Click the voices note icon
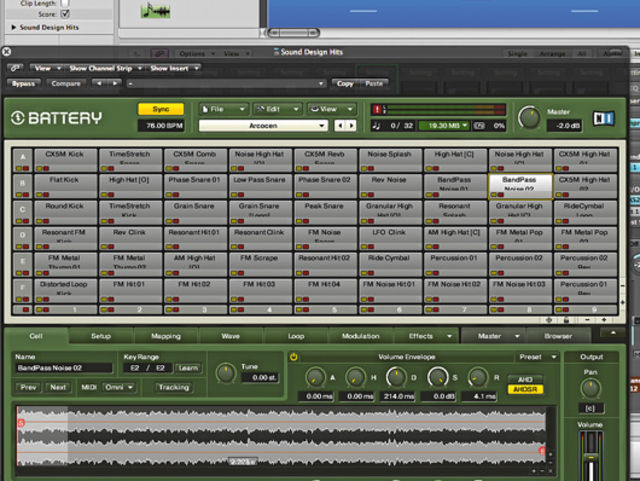 [x=376, y=126]
